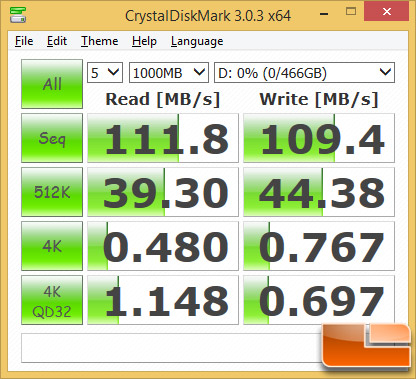This screenshot has height=379, width=416.
Task: Maximize the CrystalDiskMark window
Action: [351, 12]
